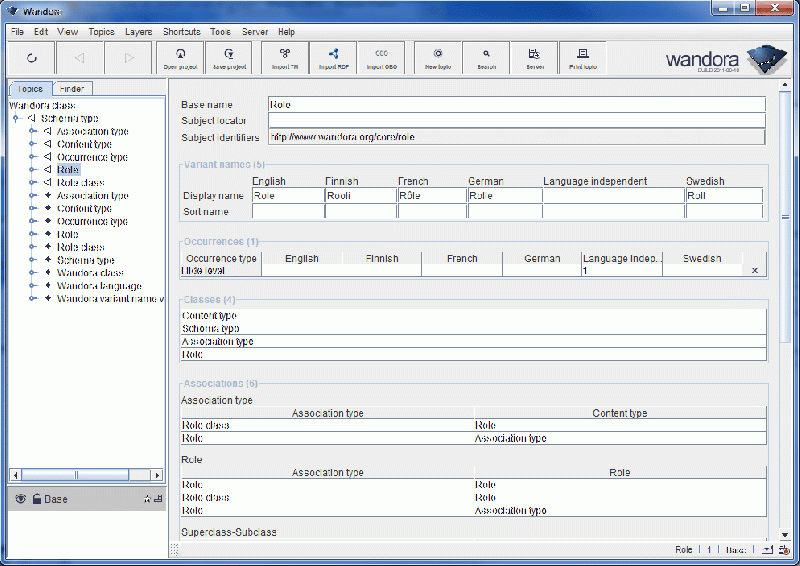This screenshot has width=800, height=566.
Task: Open Association type in the Classes list
Action: [218, 341]
